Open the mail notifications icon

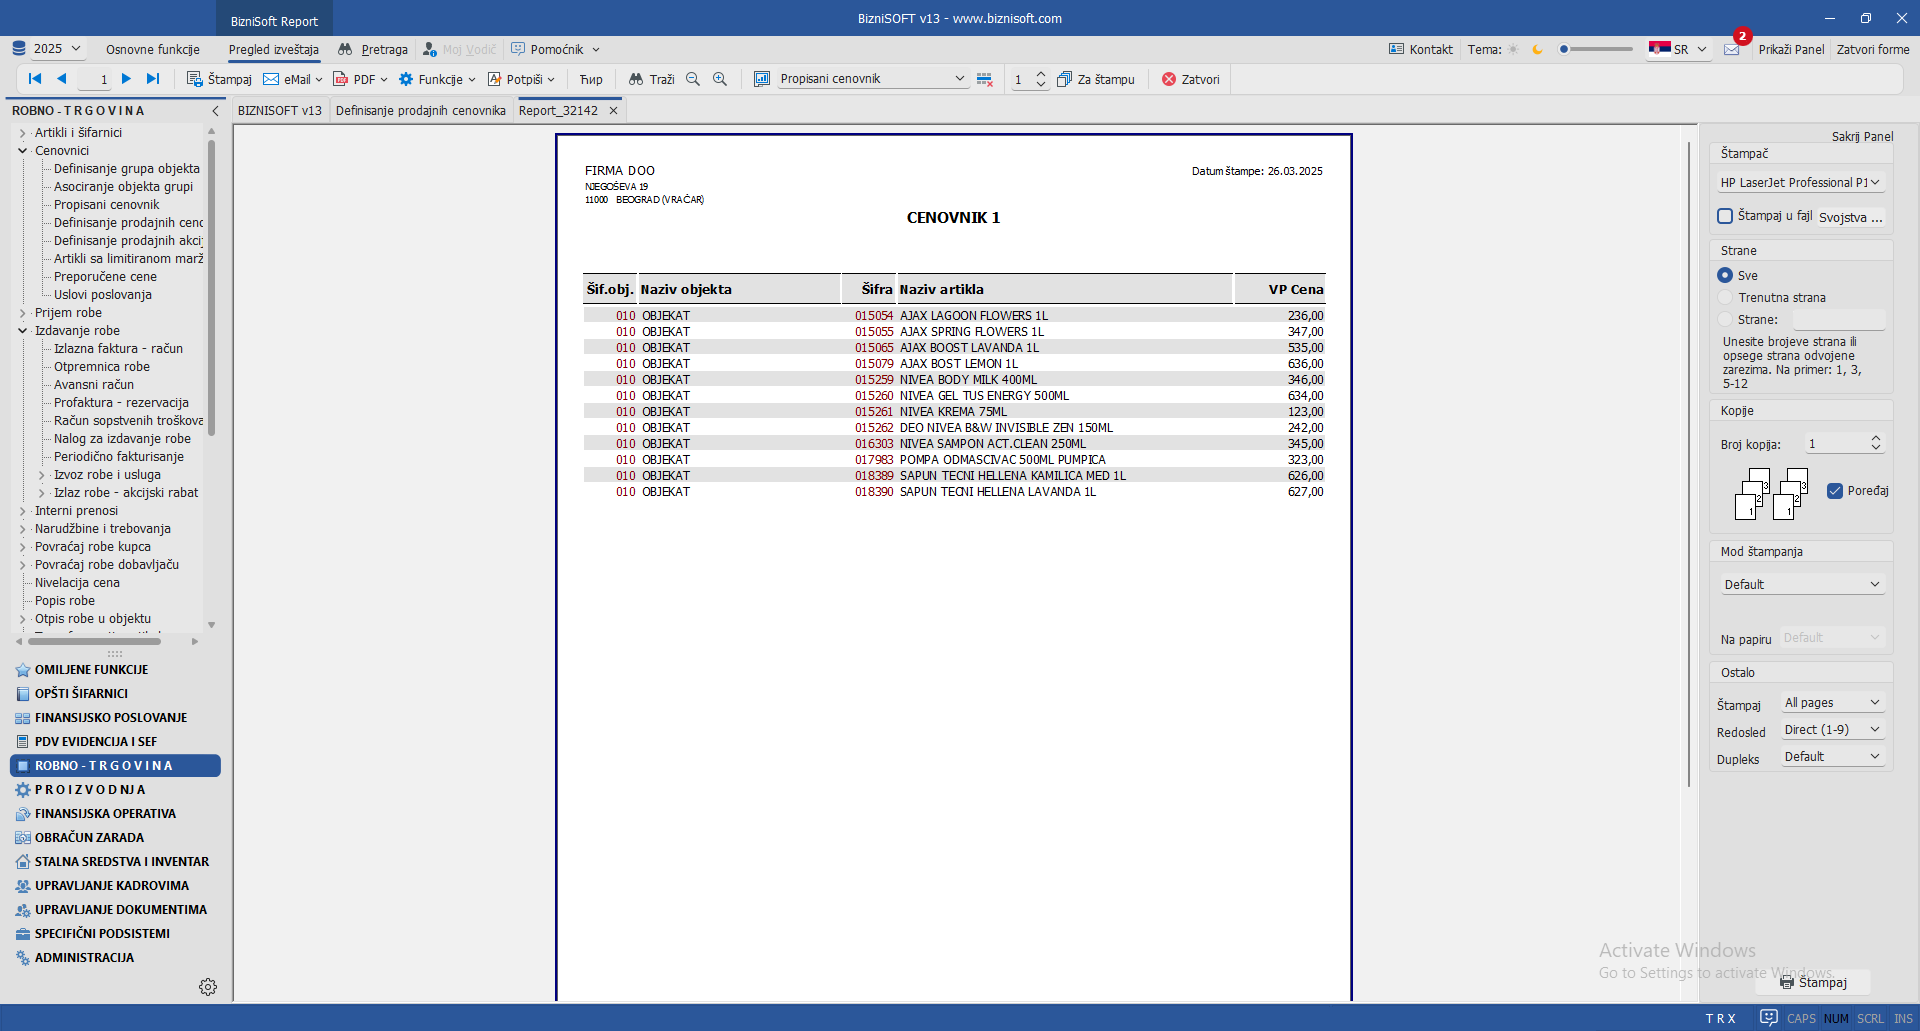1732,49
